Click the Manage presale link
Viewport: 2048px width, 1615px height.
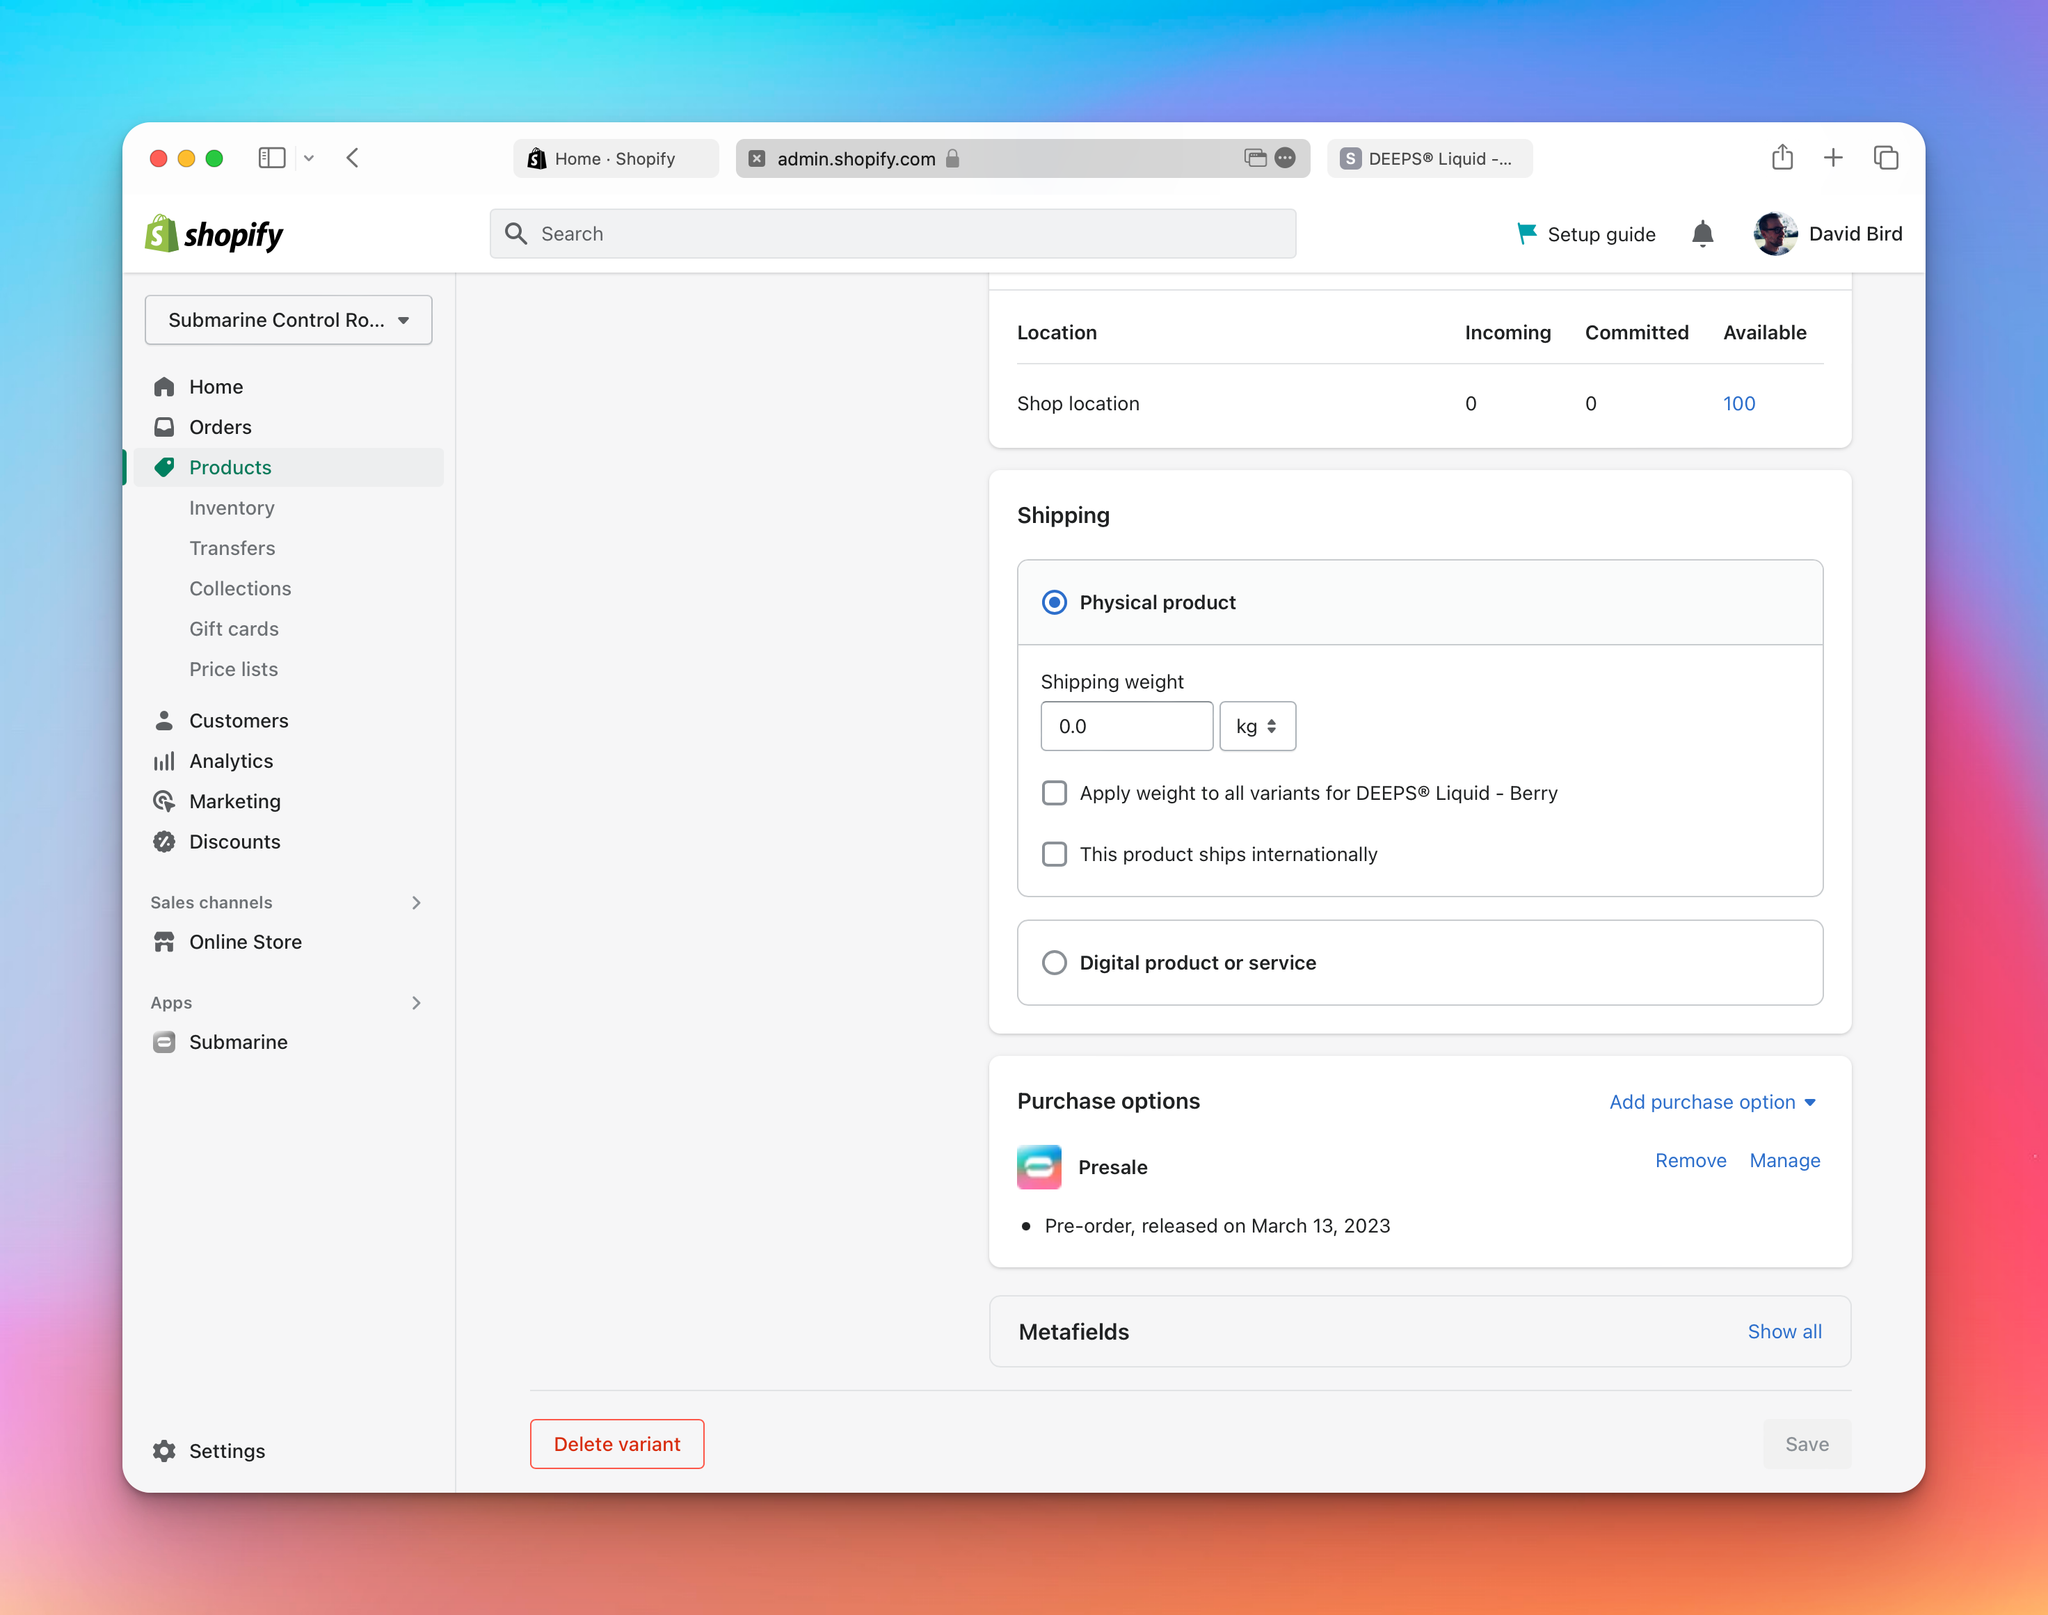pos(1785,1160)
